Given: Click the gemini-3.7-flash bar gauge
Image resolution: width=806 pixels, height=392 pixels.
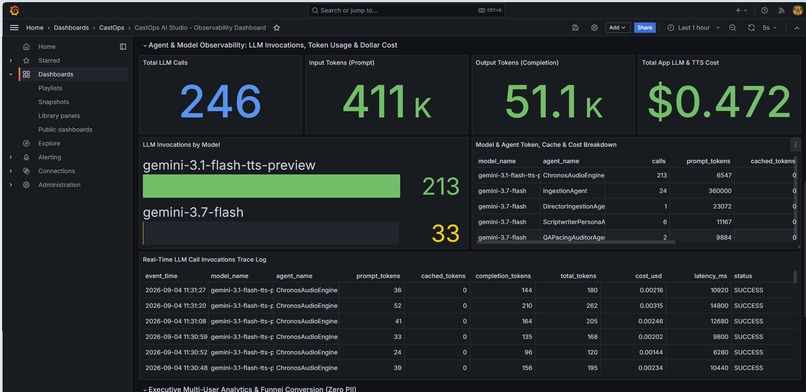Looking at the screenshot, I should (x=271, y=233).
